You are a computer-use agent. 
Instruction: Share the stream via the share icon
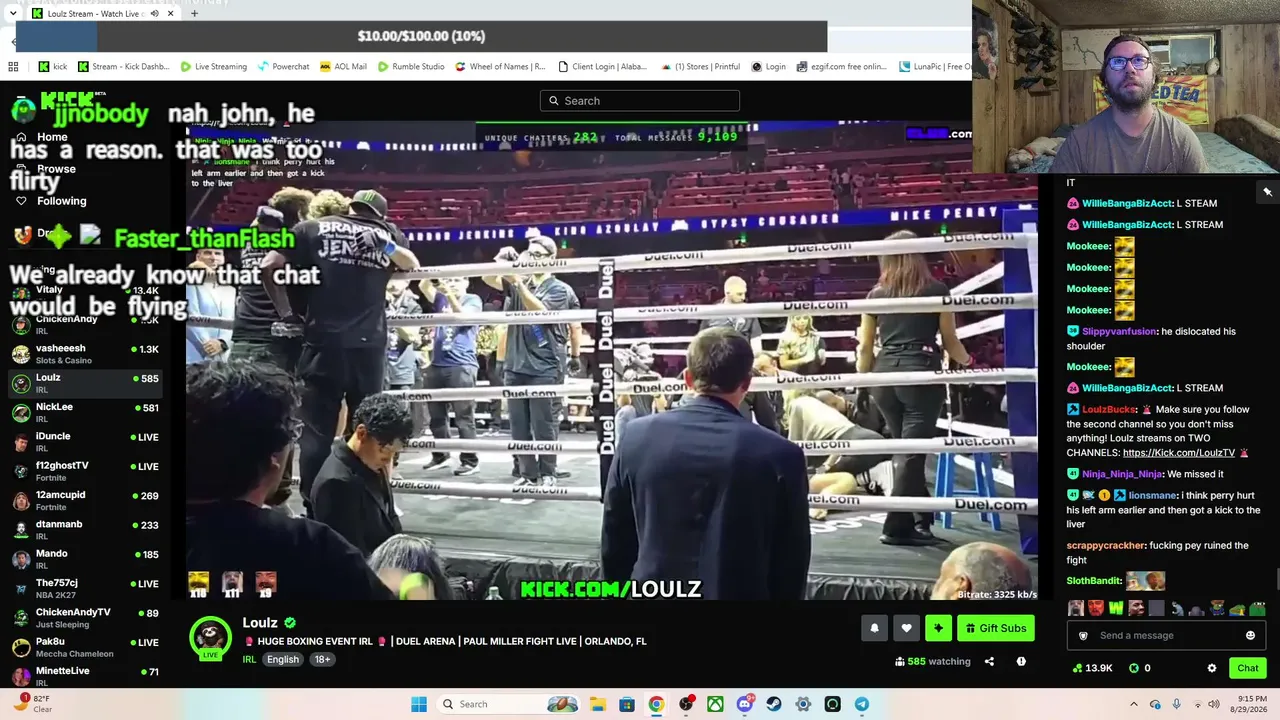tap(989, 661)
